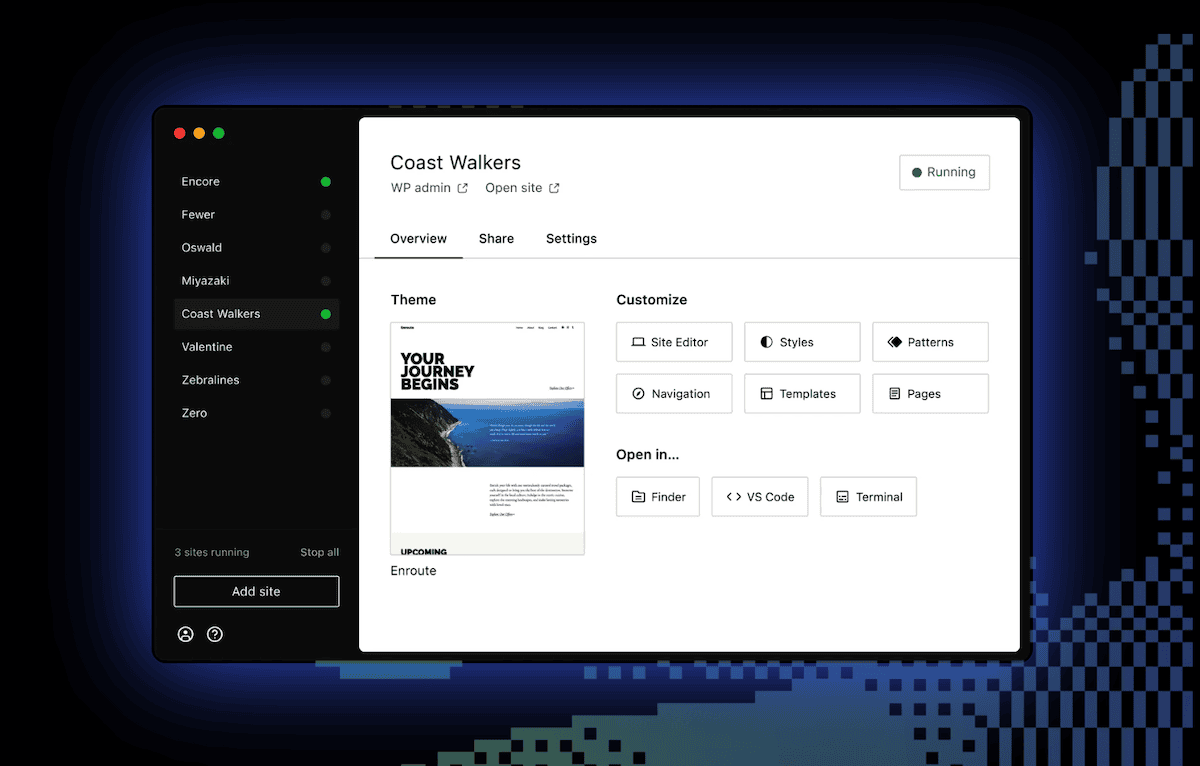Click the Theme heading
The height and width of the screenshot is (766, 1200).
[413, 300]
